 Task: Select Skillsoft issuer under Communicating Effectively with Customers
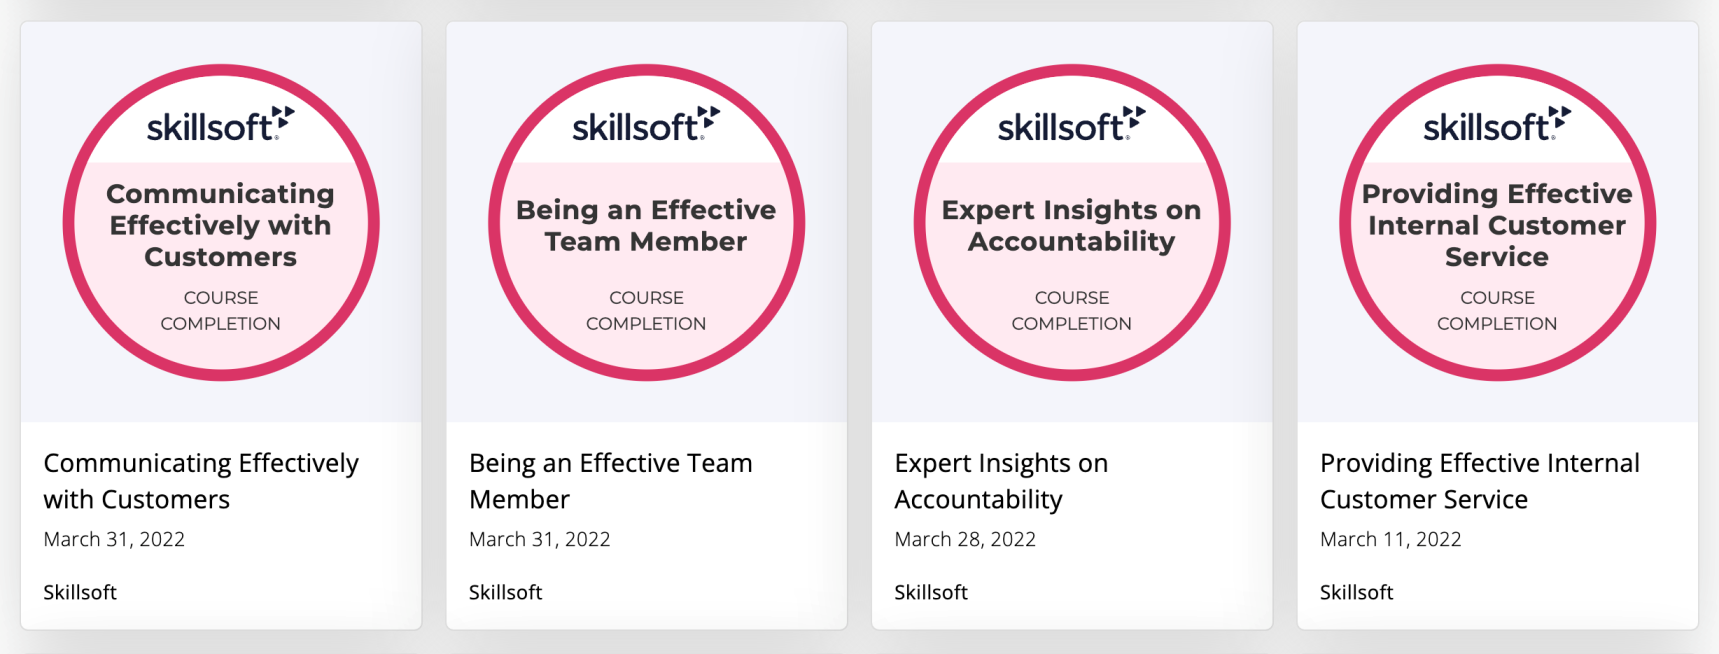pyautogui.click(x=80, y=592)
